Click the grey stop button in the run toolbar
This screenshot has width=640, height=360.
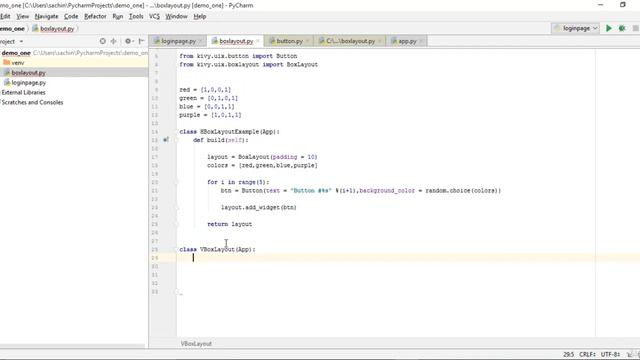tap(636, 28)
